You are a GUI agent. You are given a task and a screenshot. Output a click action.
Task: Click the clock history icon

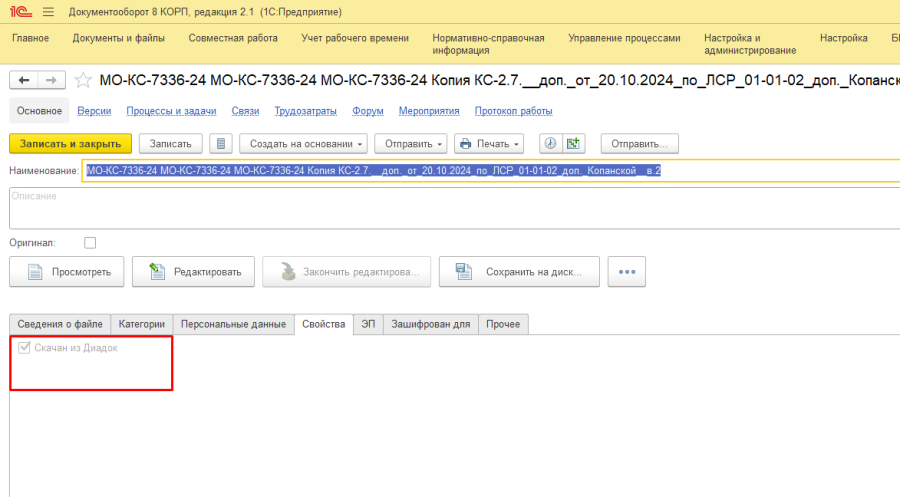(550, 144)
